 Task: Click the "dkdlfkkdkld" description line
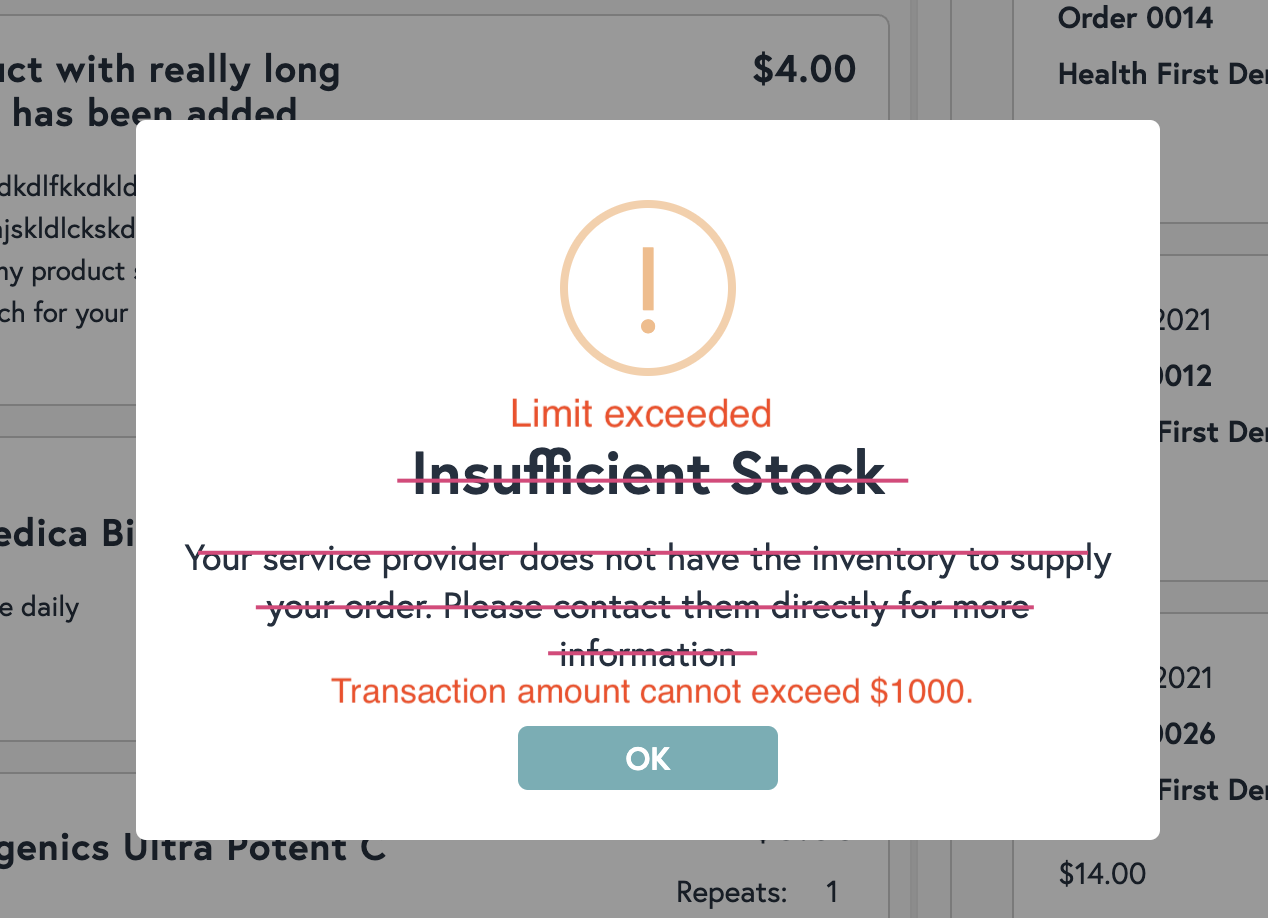(68, 186)
